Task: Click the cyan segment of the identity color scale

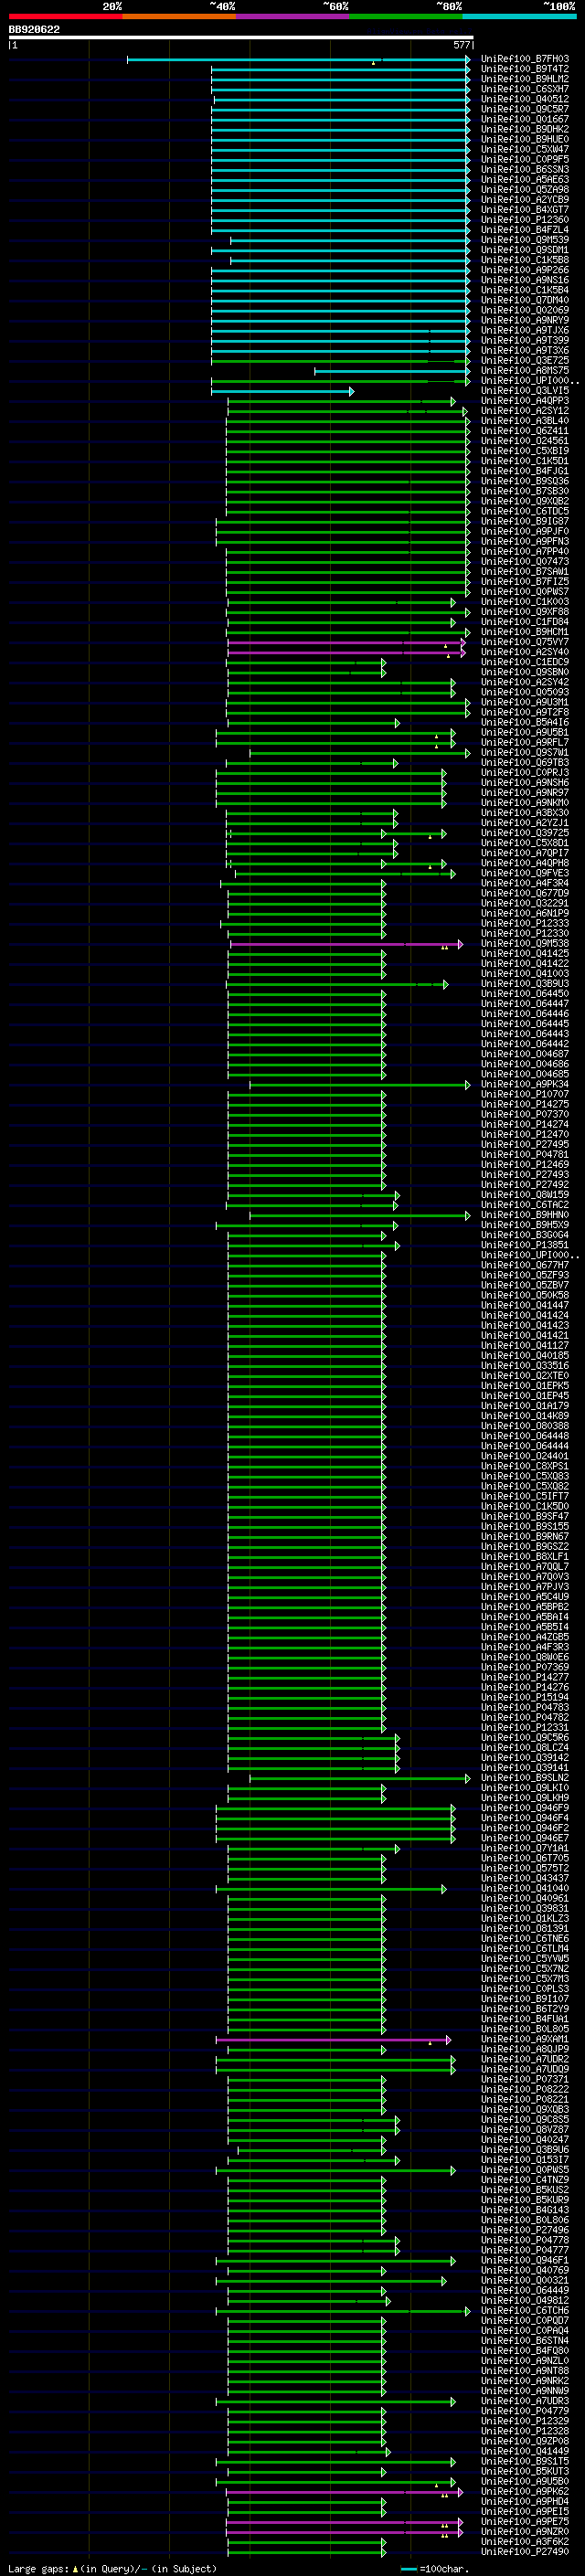Action: point(519,16)
